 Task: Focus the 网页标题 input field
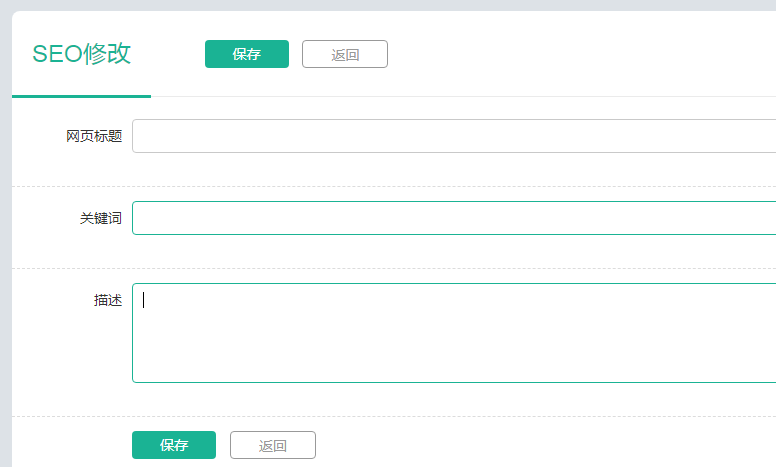click(x=454, y=136)
